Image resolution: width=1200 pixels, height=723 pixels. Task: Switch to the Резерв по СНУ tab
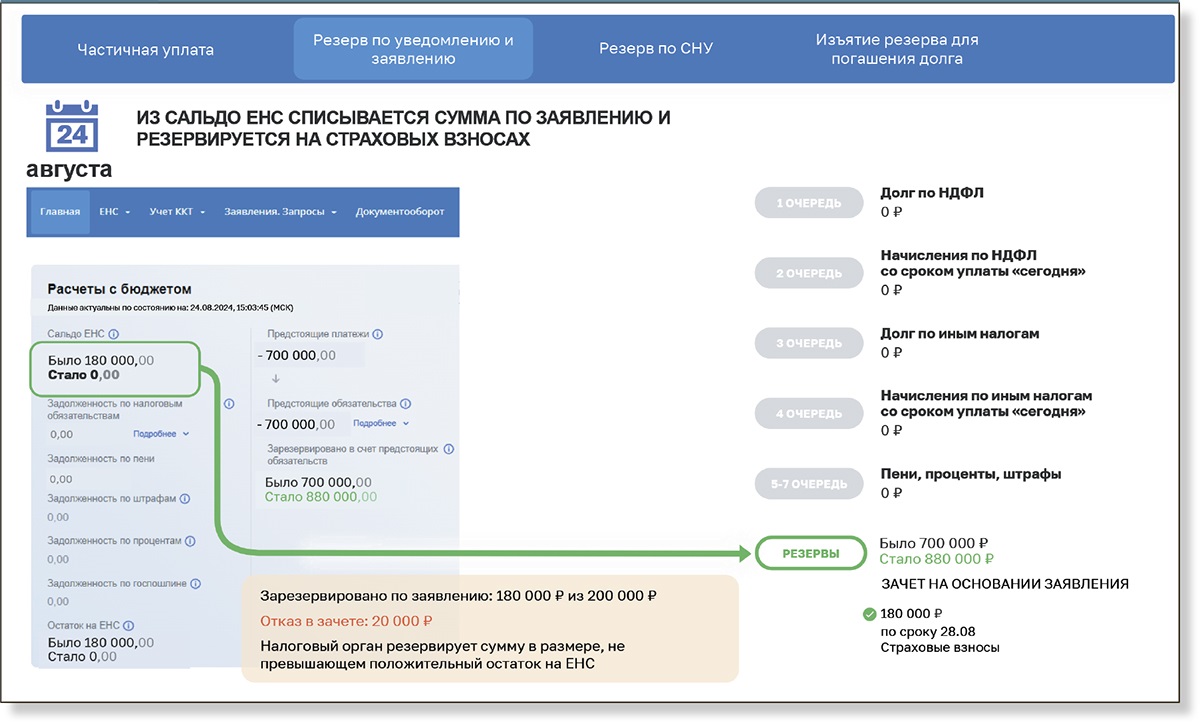tap(656, 49)
